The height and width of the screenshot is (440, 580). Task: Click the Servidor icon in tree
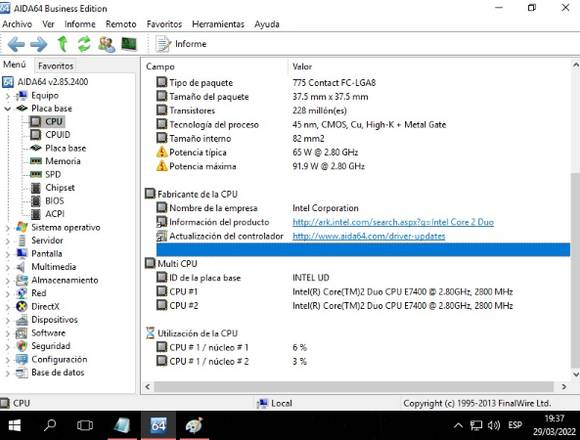tap(22, 240)
